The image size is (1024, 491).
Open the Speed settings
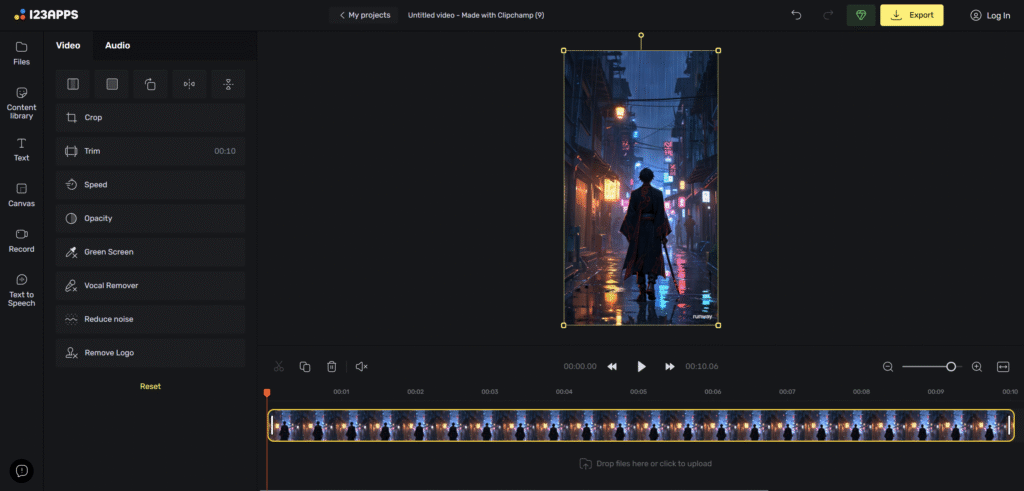point(150,185)
